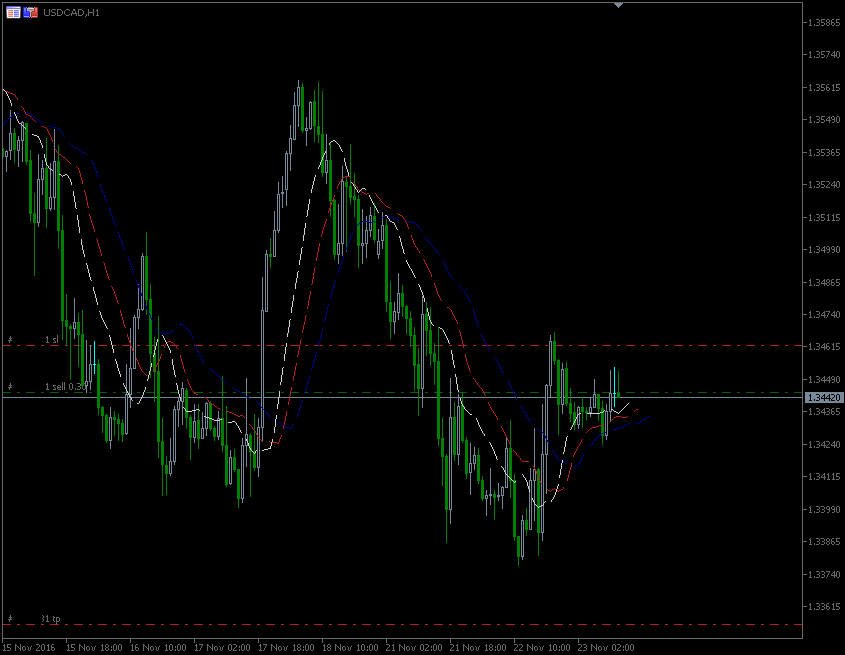
Task: Click the # marker on sell order line
Action: pyautogui.click(x=10, y=387)
